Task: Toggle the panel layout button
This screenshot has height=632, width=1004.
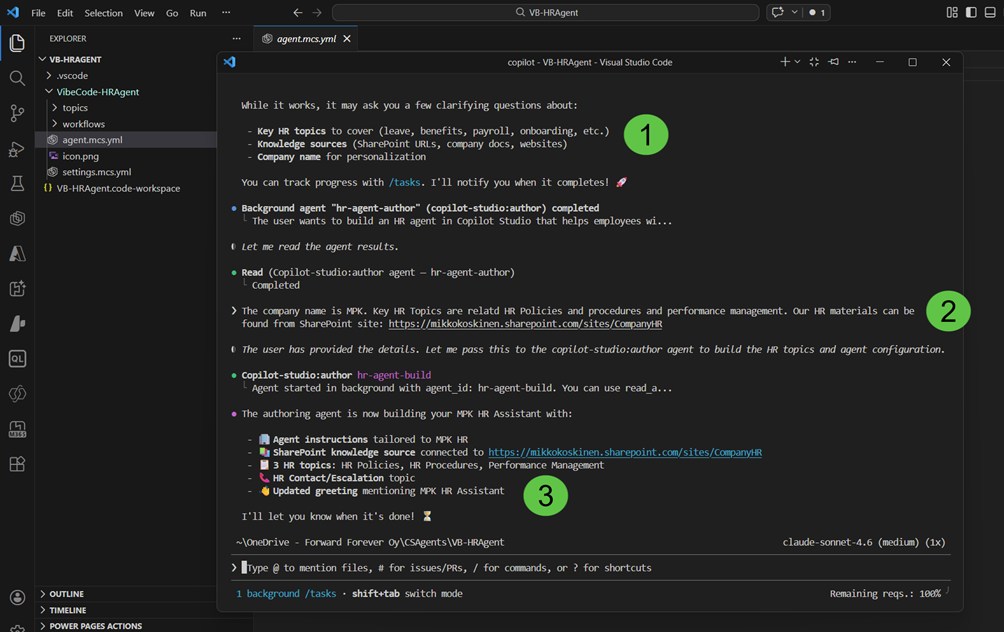Action: [x=990, y=13]
